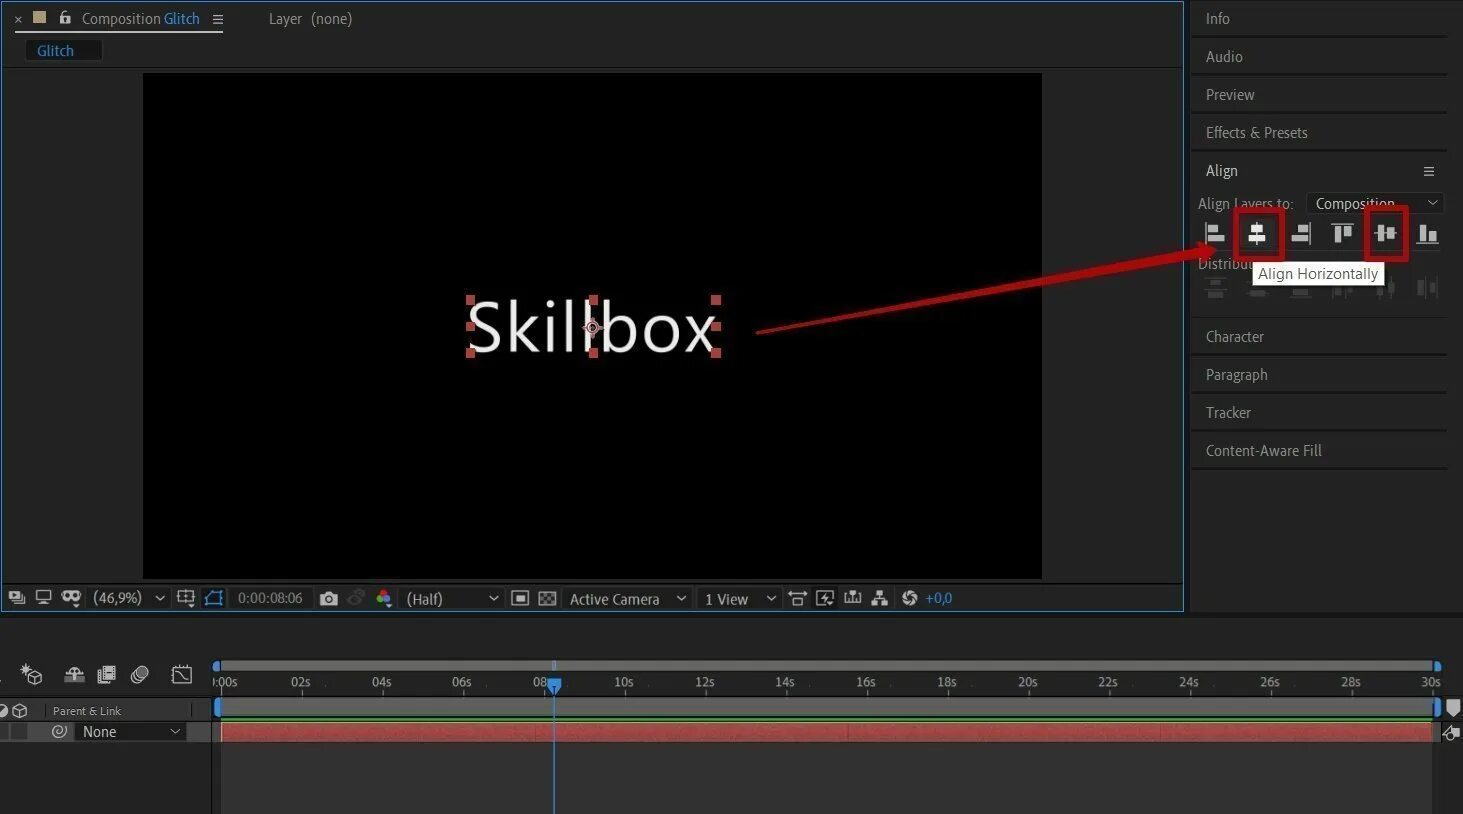Click the Draft 3D icon in timeline
The width and height of the screenshot is (1463, 814).
32,675
